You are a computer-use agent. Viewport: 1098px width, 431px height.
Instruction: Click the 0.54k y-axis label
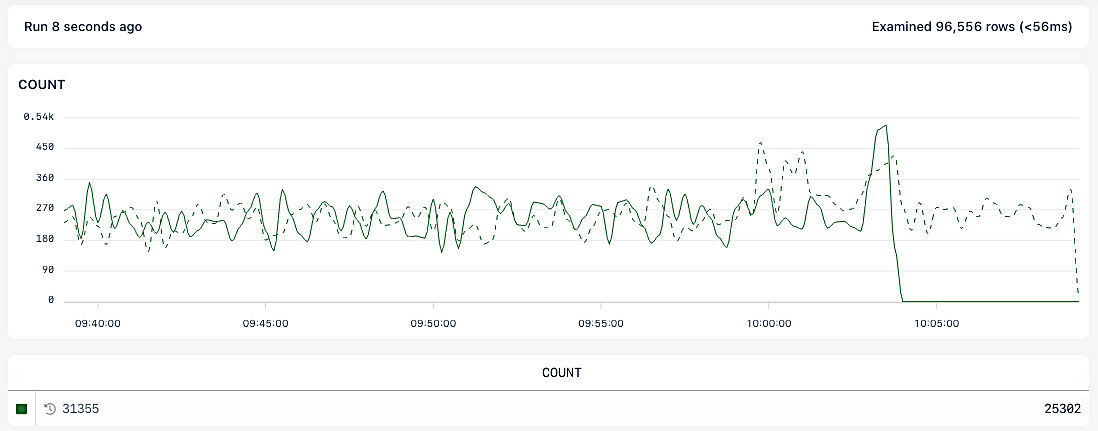[39, 117]
